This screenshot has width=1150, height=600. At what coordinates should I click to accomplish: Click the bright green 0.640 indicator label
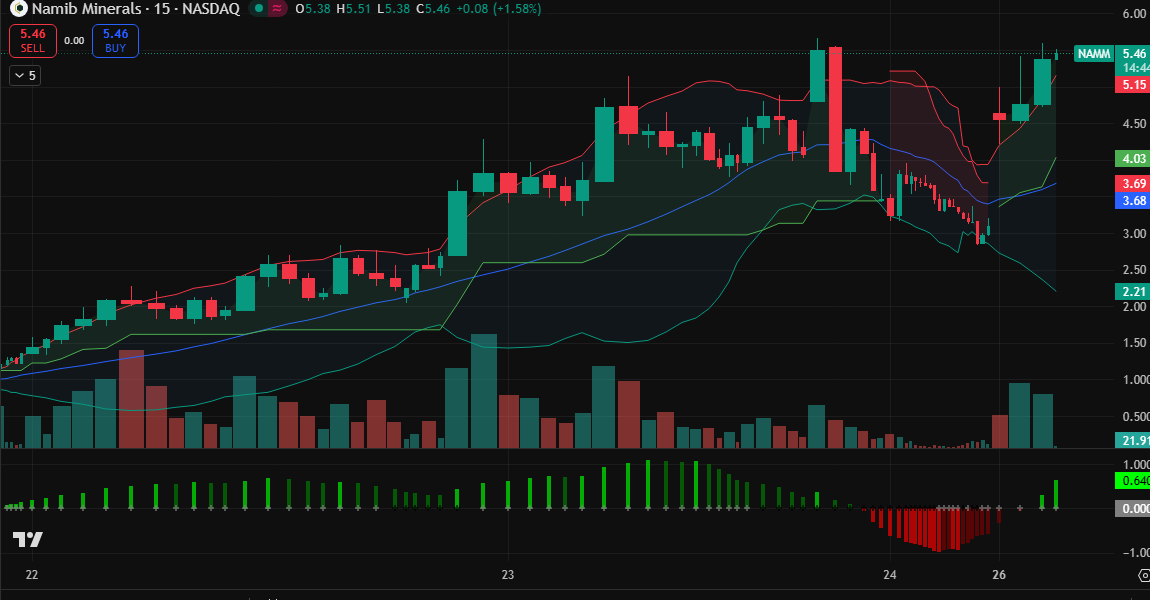point(1133,480)
